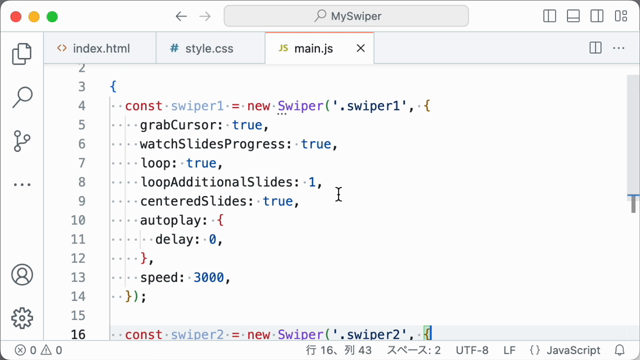Go to line via 行 16、列 43 indicator
The height and width of the screenshot is (360, 640).
coord(339,350)
